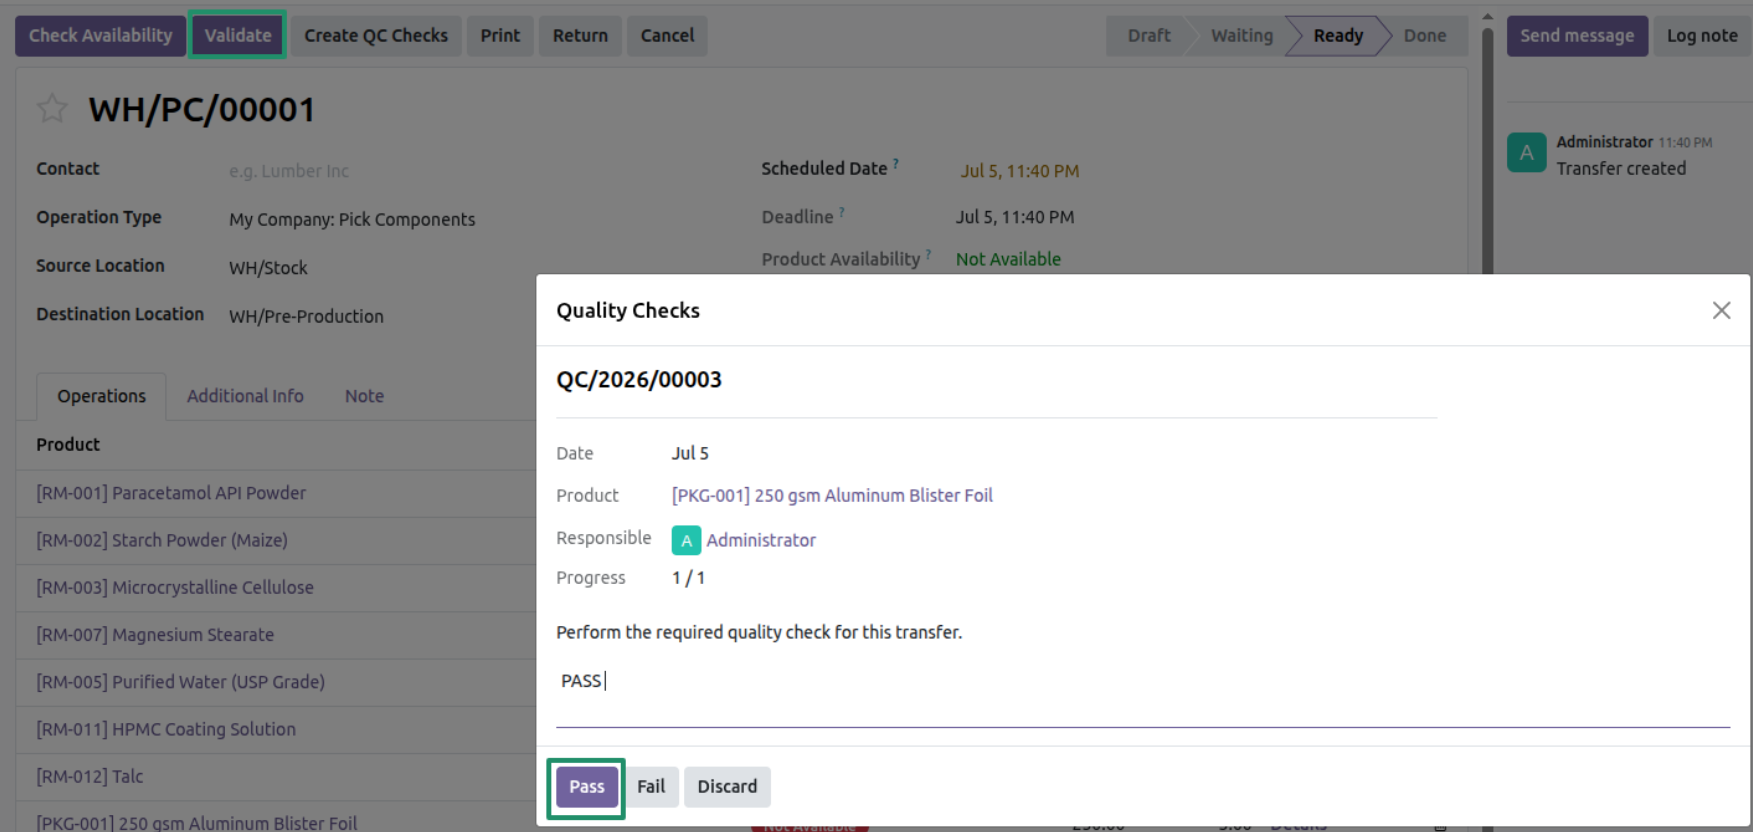Validate the transfer
The height and width of the screenshot is (832, 1753).
[x=238, y=36]
